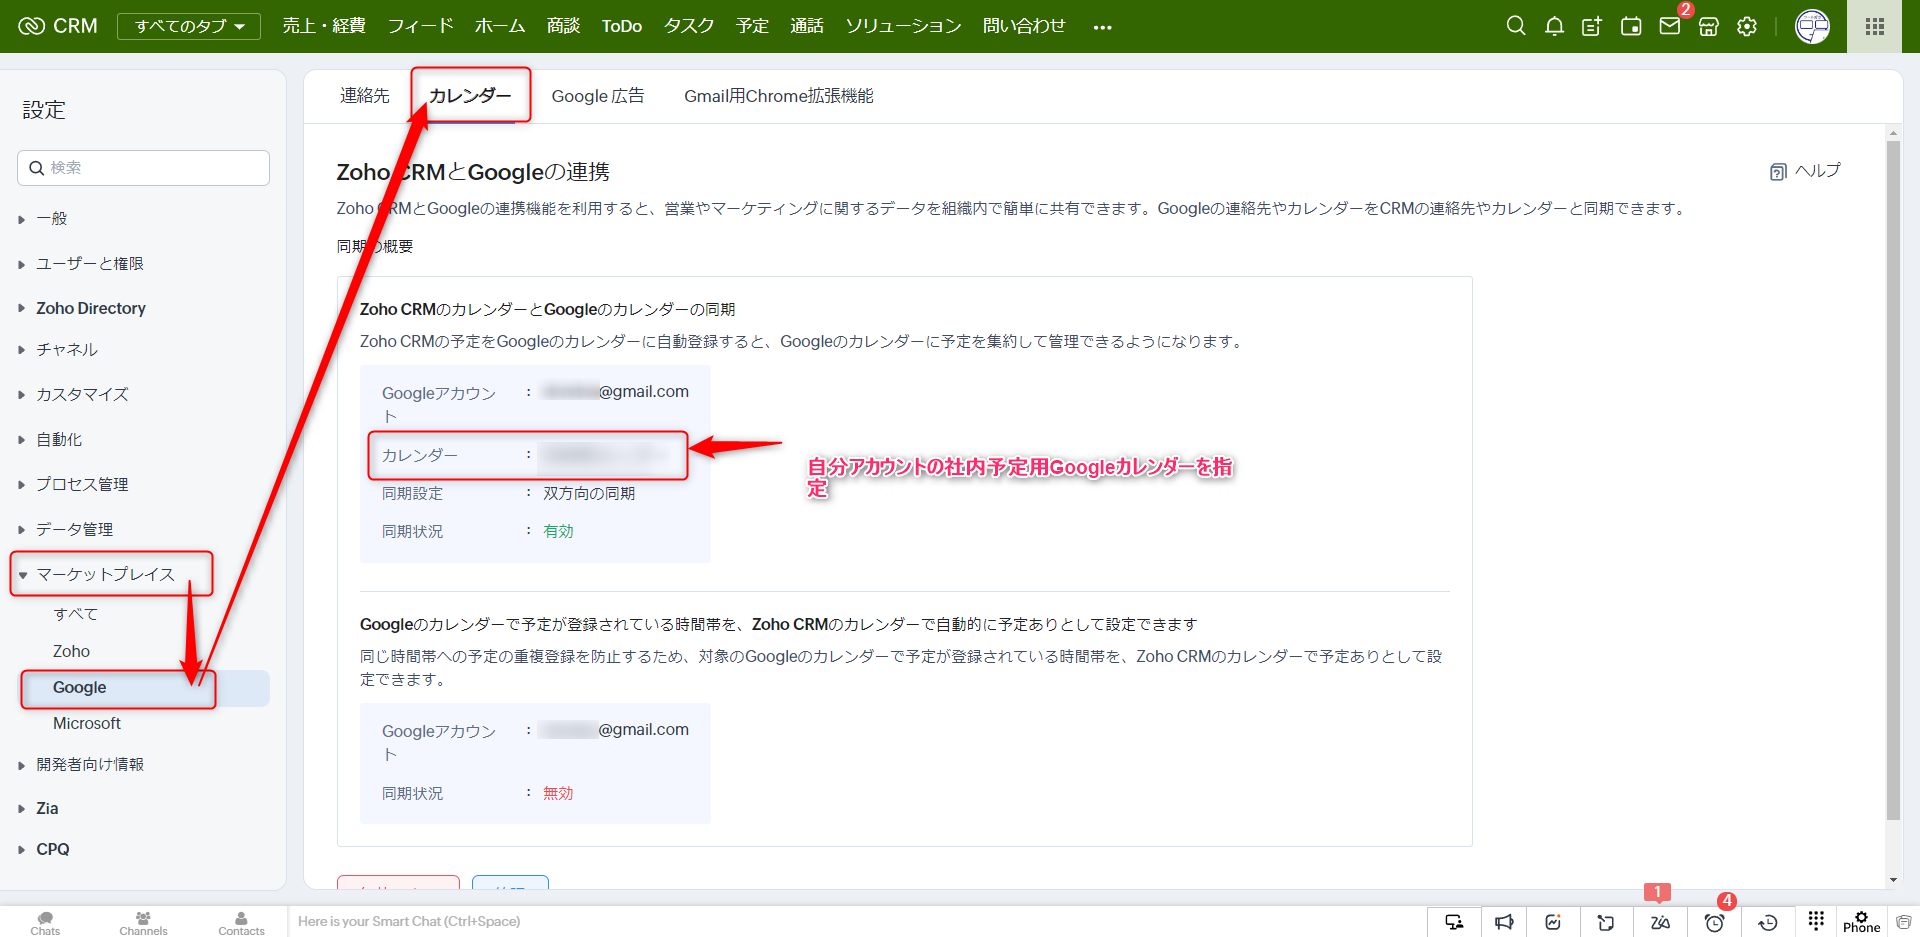Image resolution: width=1920 pixels, height=937 pixels.
Task: Open the mail icon with badge
Action: tap(1670, 26)
